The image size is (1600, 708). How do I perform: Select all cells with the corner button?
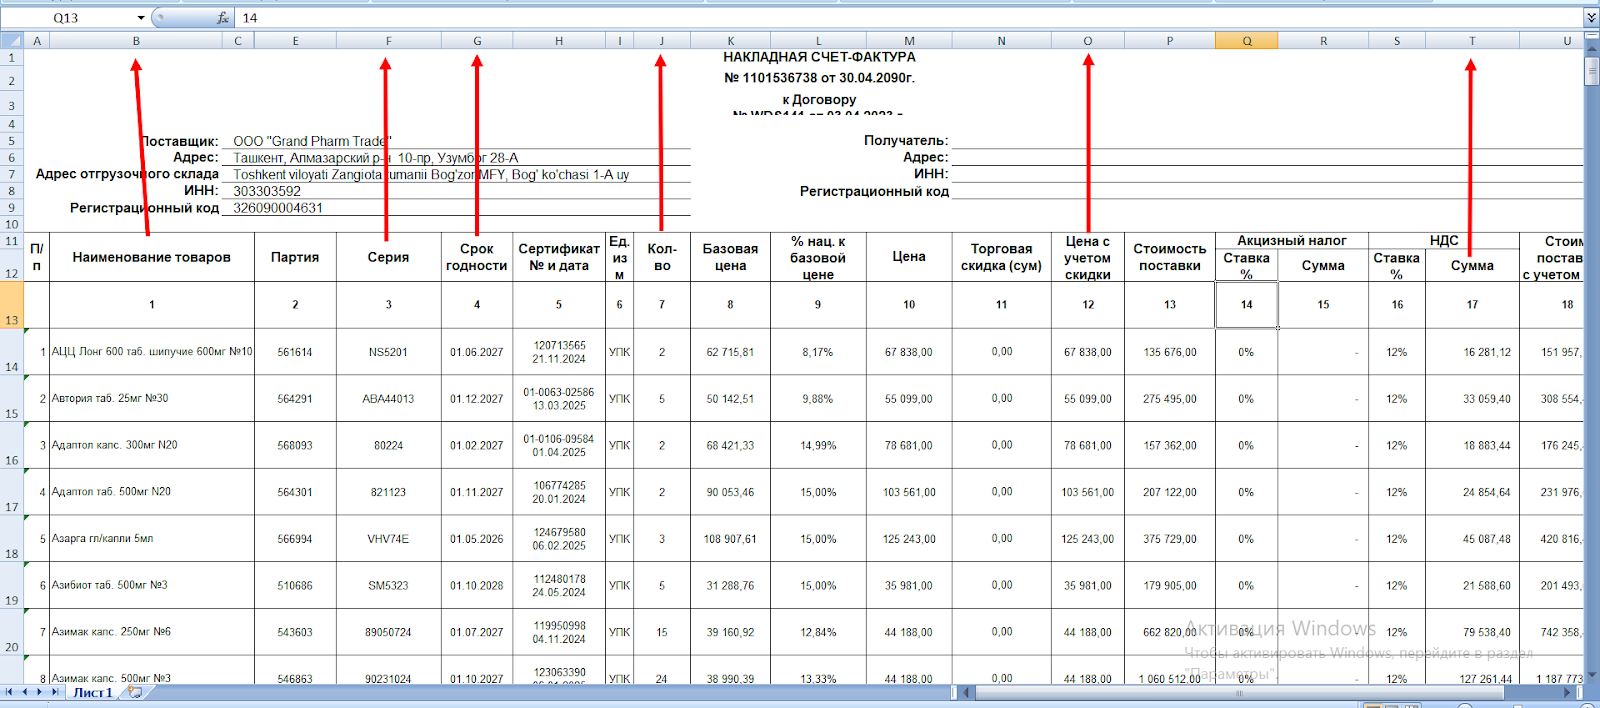(12, 41)
